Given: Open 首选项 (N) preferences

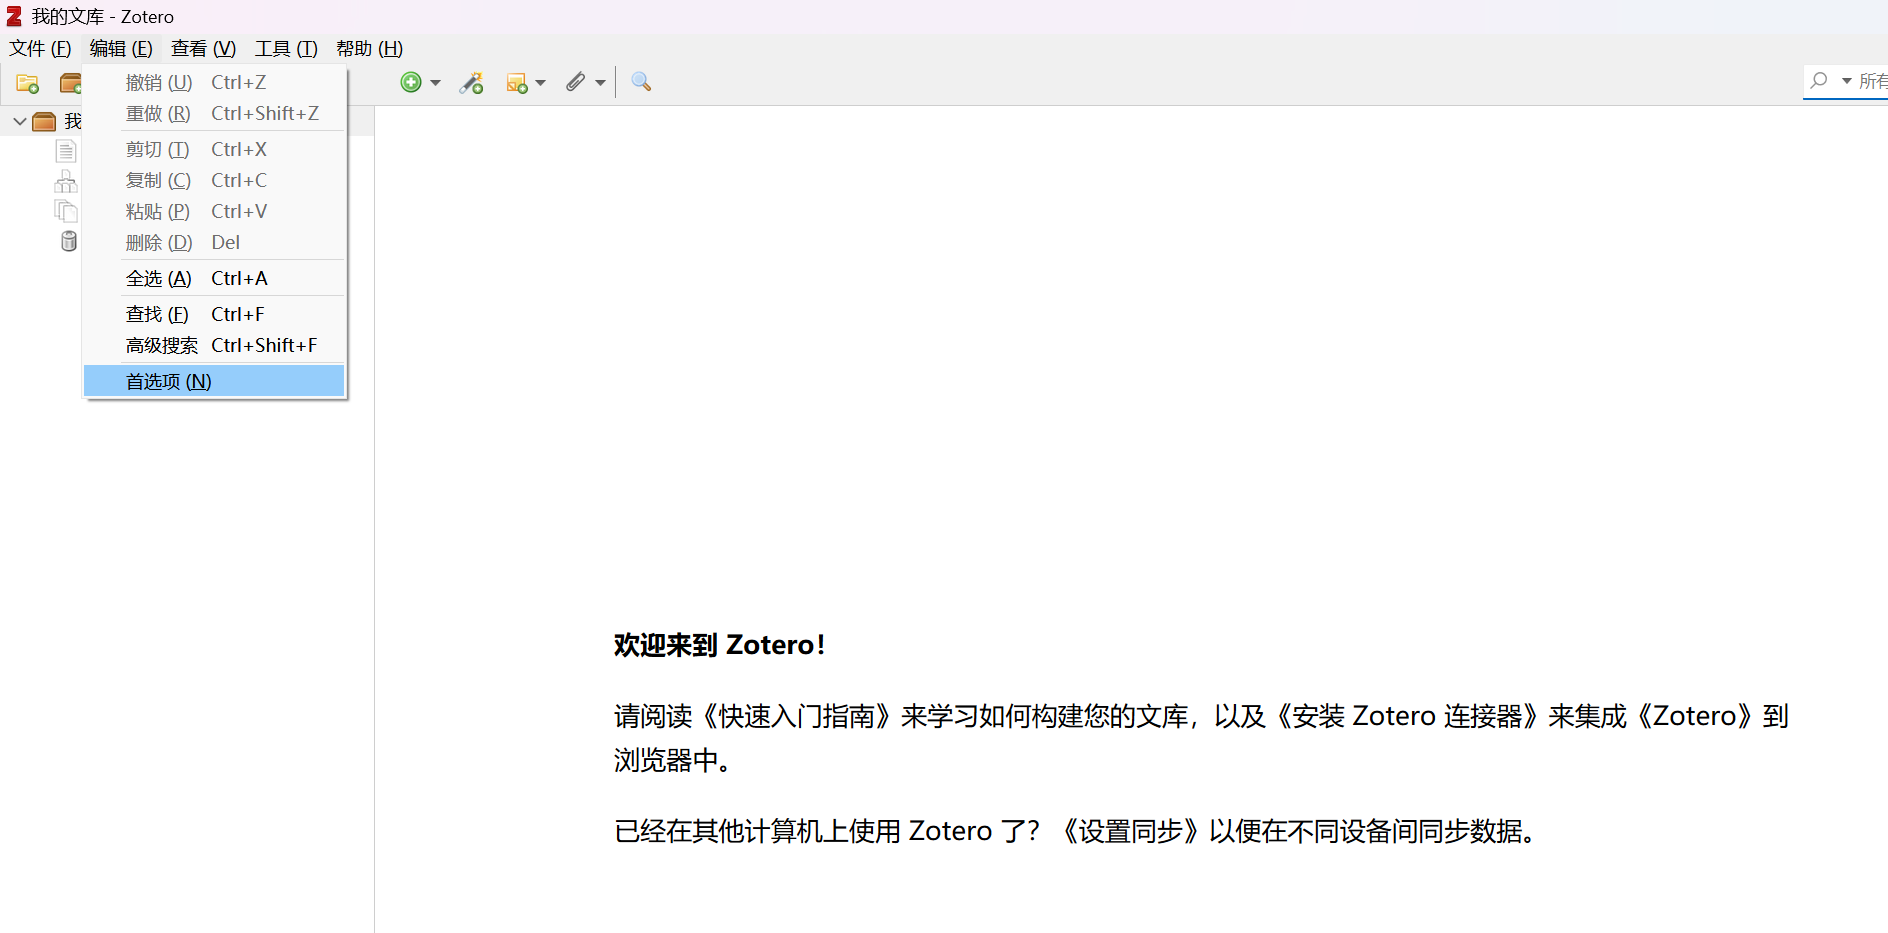Looking at the screenshot, I should tap(214, 381).
